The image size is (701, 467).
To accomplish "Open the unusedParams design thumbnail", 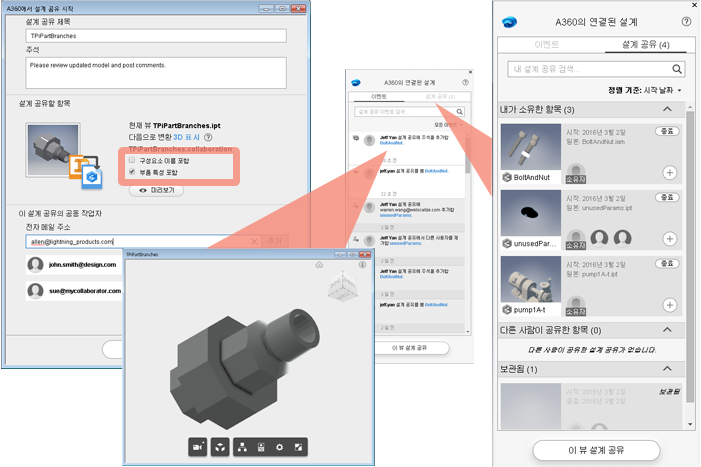I will [531, 213].
